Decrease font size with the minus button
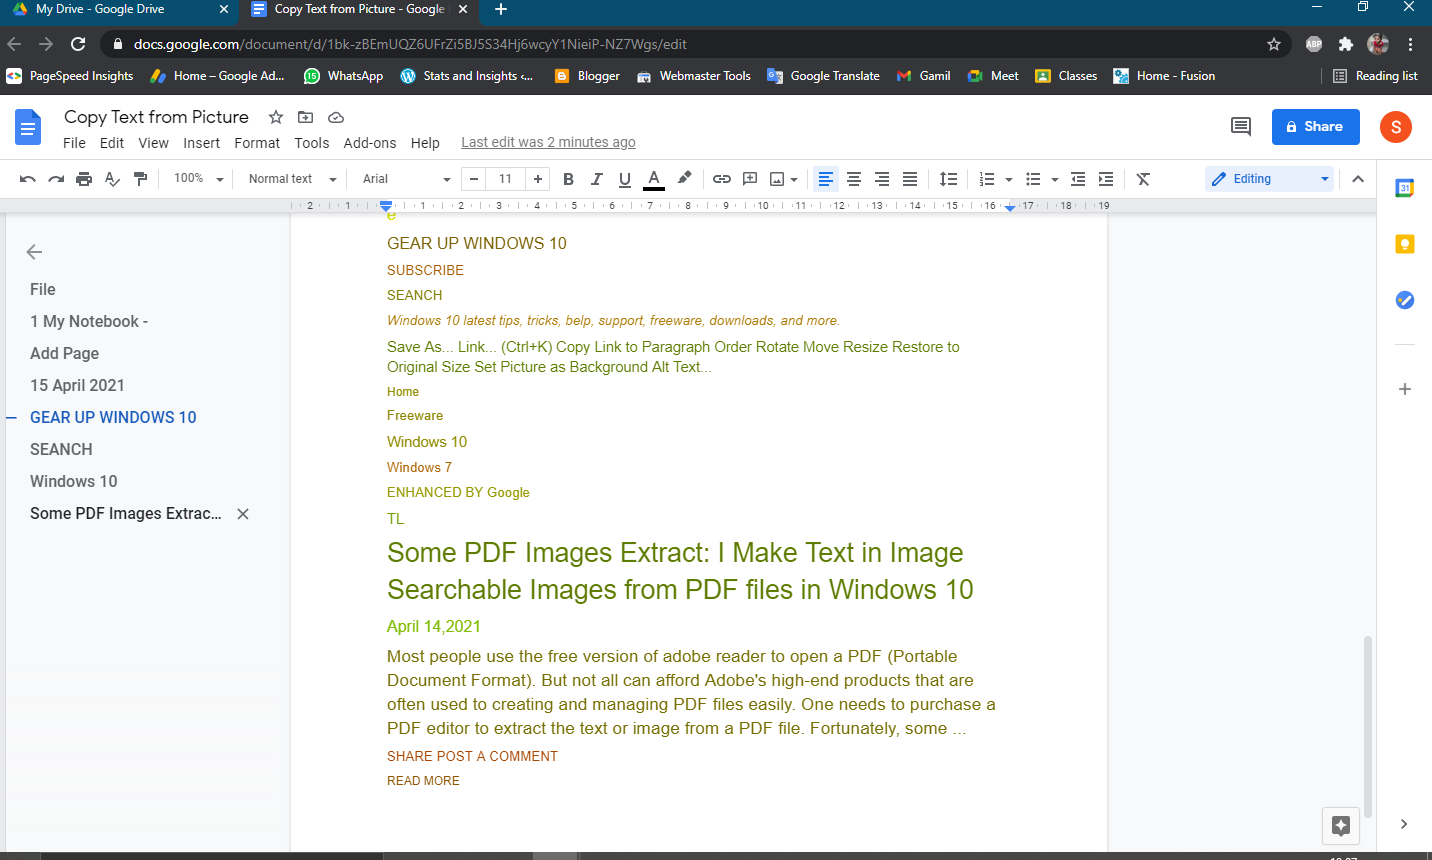Viewport: 1432px width, 860px height. 474,179
